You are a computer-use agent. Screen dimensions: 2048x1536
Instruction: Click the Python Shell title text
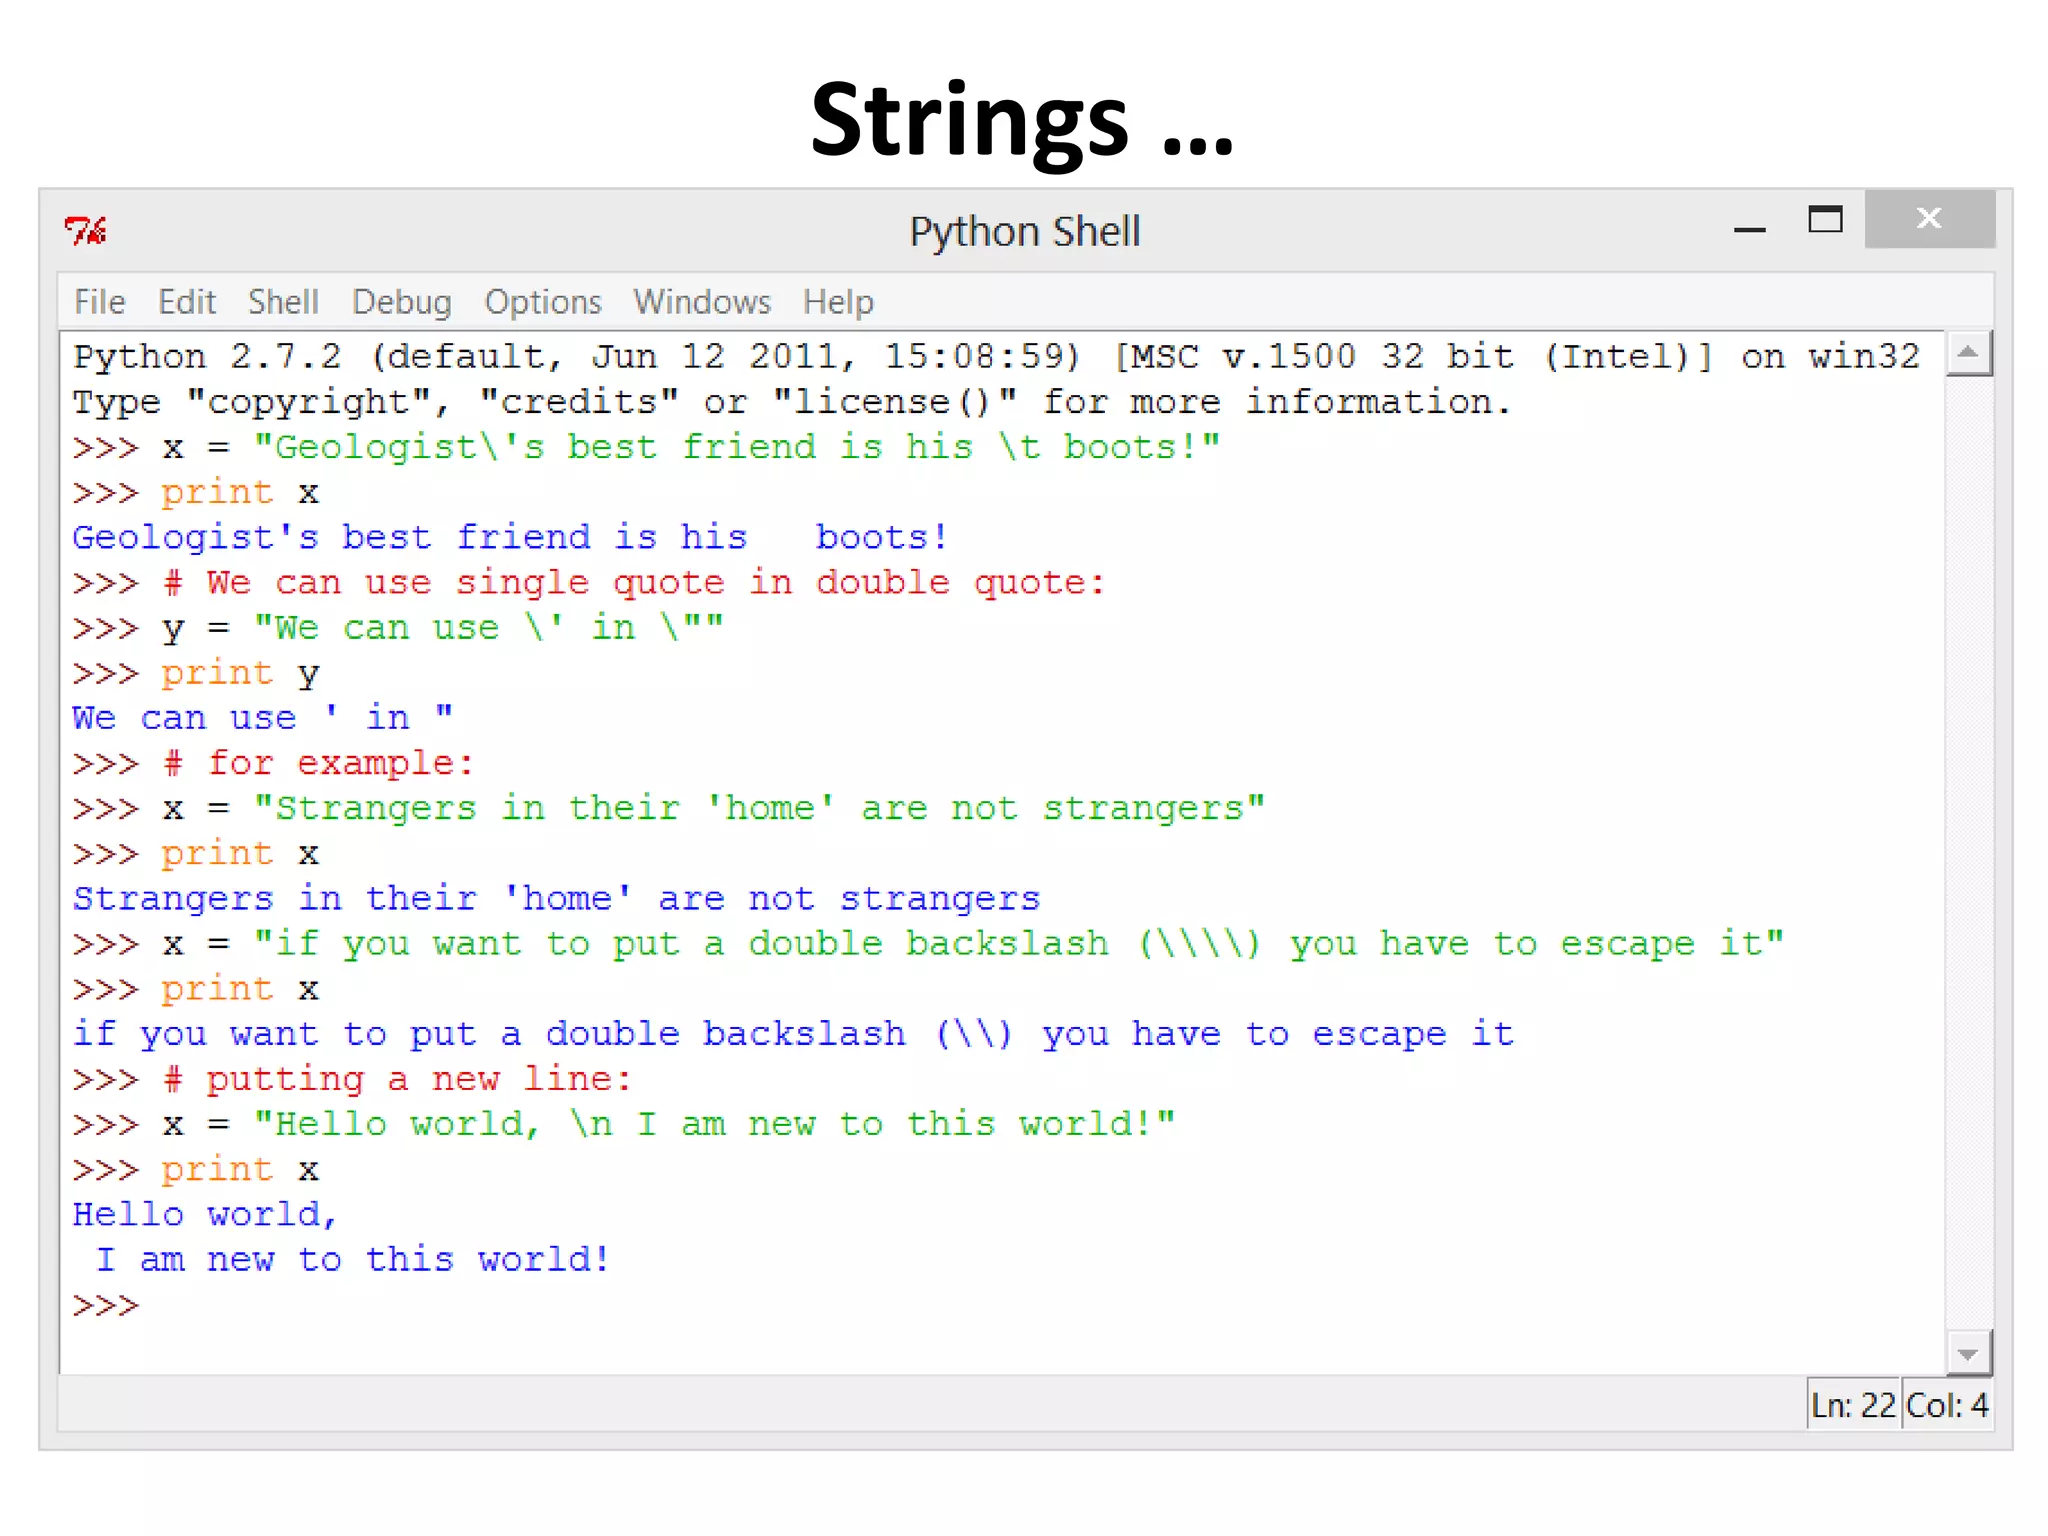[x=1024, y=232]
